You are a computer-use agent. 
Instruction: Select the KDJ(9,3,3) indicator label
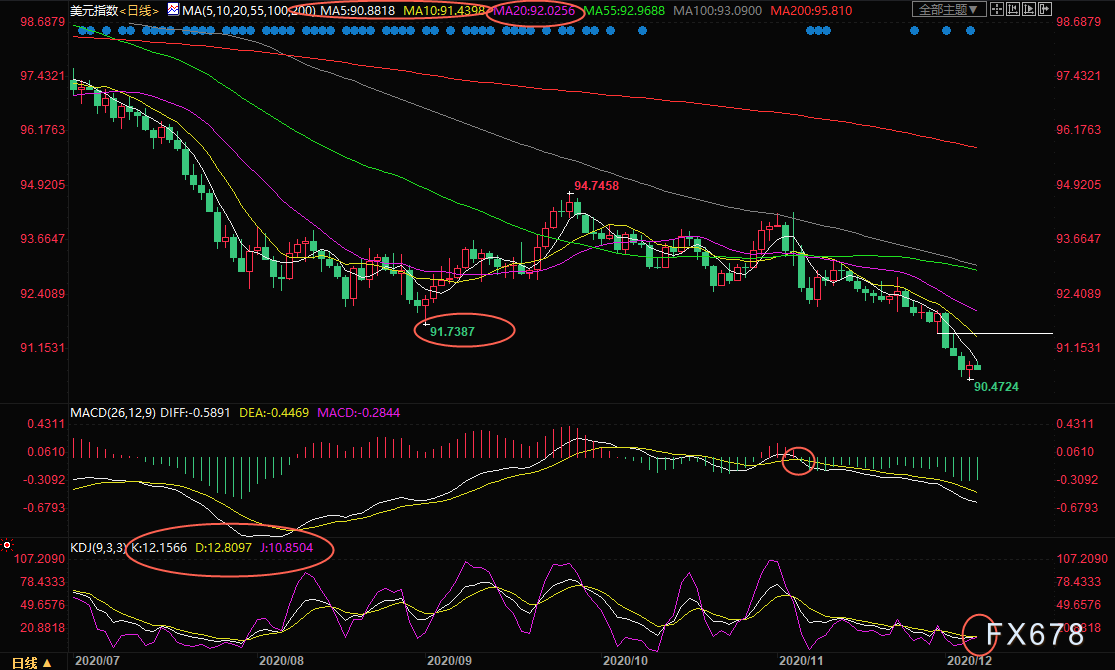(97, 548)
